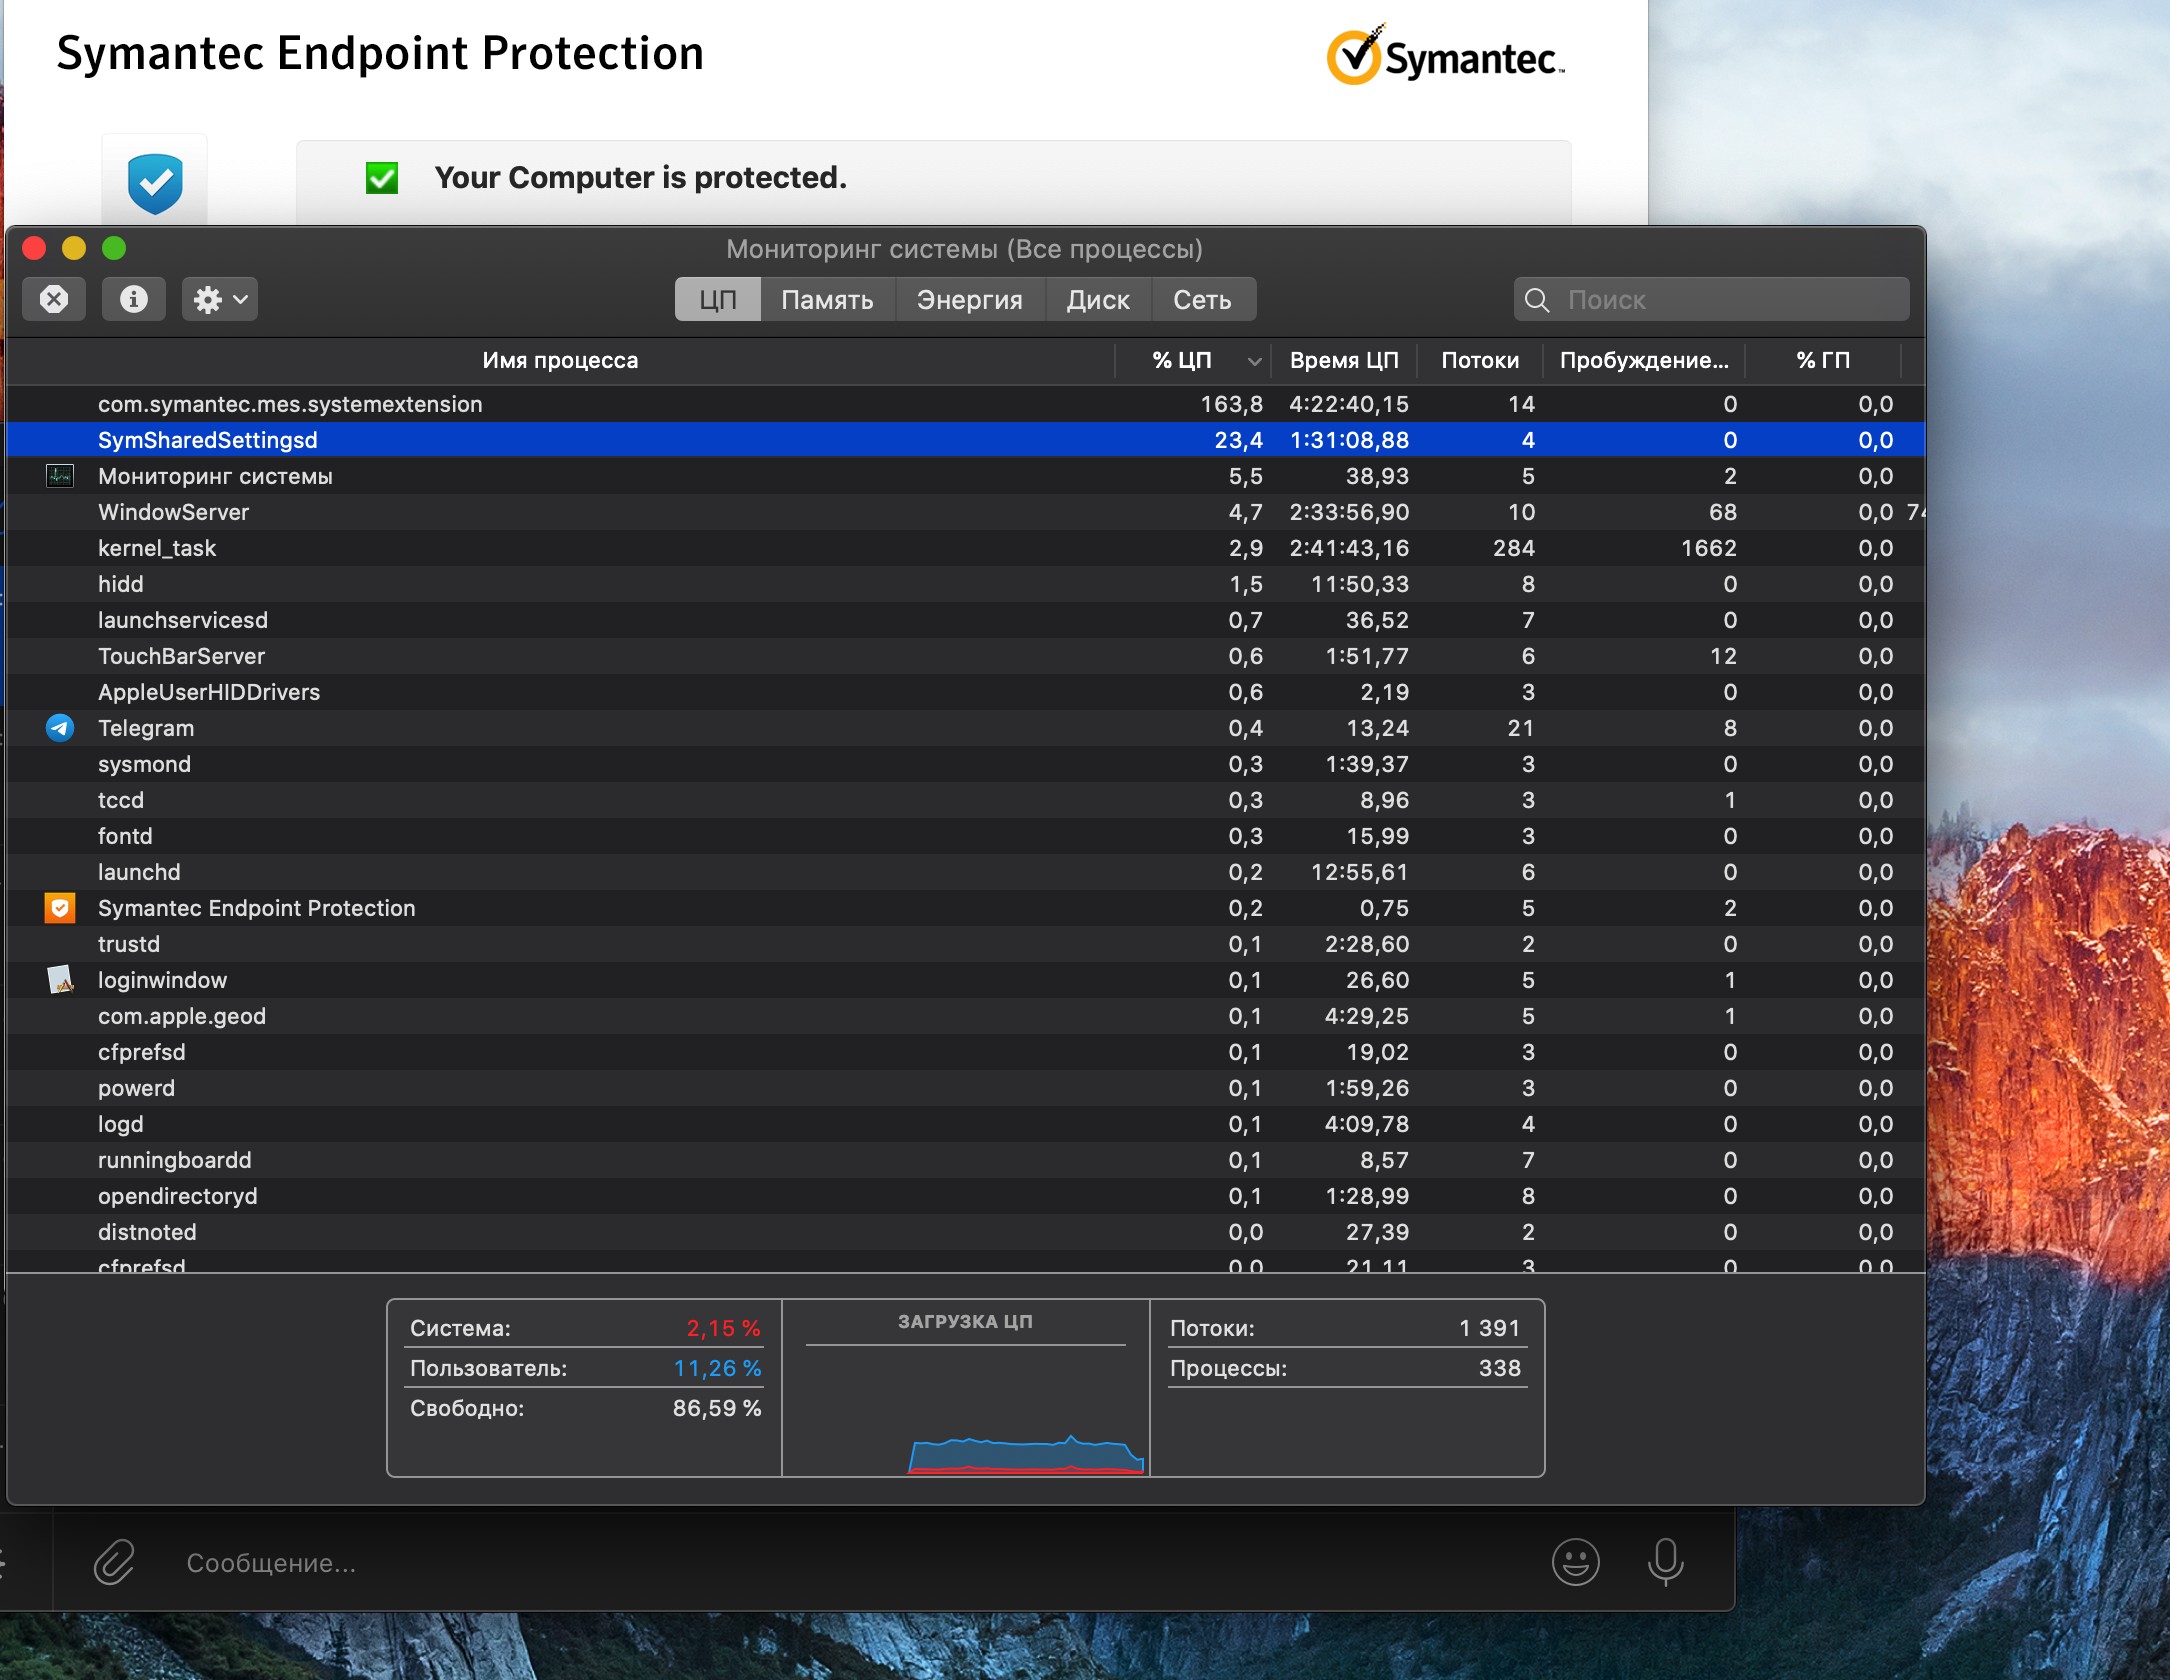
Task: Switch to the ЦП tab
Action: [x=718, y=300]
